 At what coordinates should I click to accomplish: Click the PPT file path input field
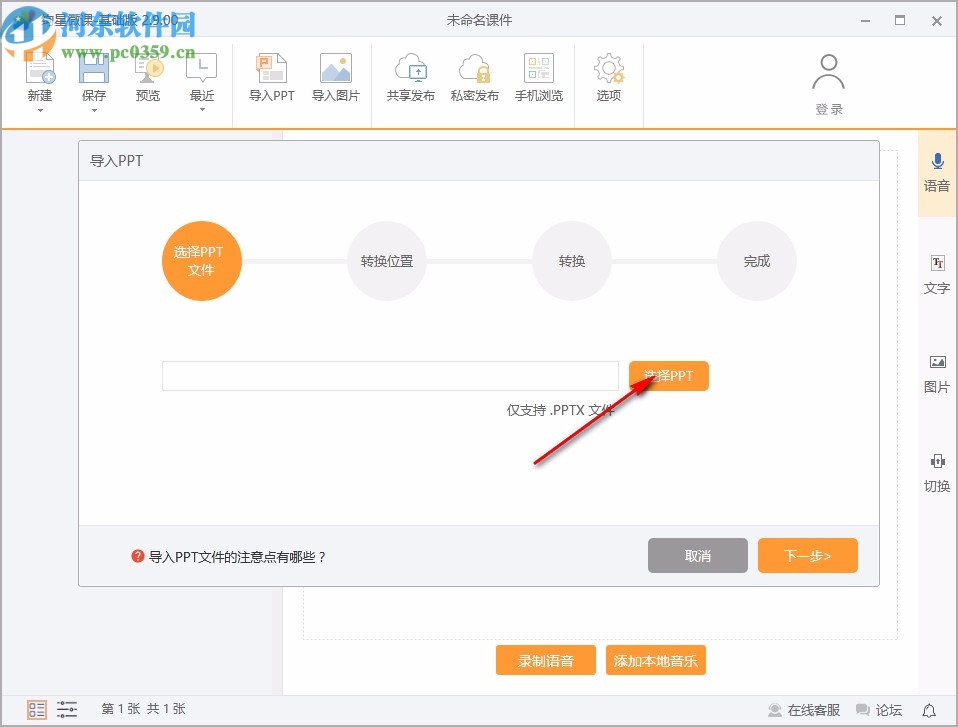point(390,375)
